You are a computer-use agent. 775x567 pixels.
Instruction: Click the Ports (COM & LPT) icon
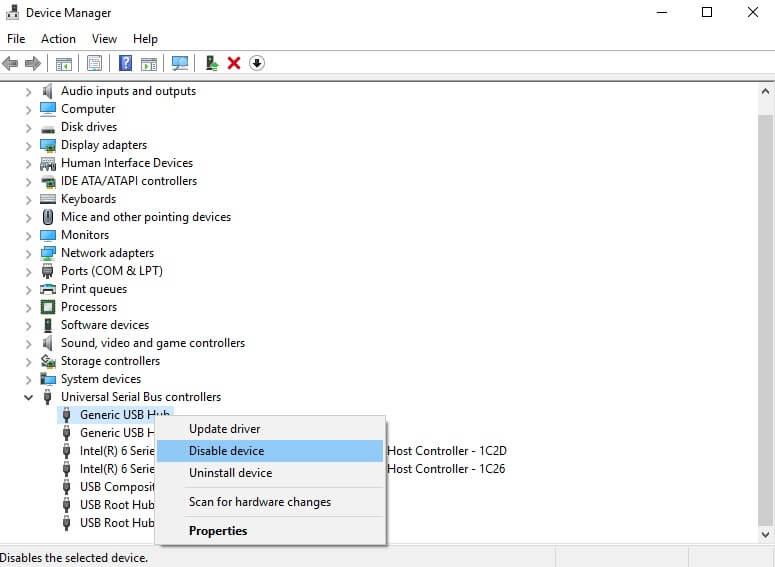pyautogui.click(x=47, y=271)
